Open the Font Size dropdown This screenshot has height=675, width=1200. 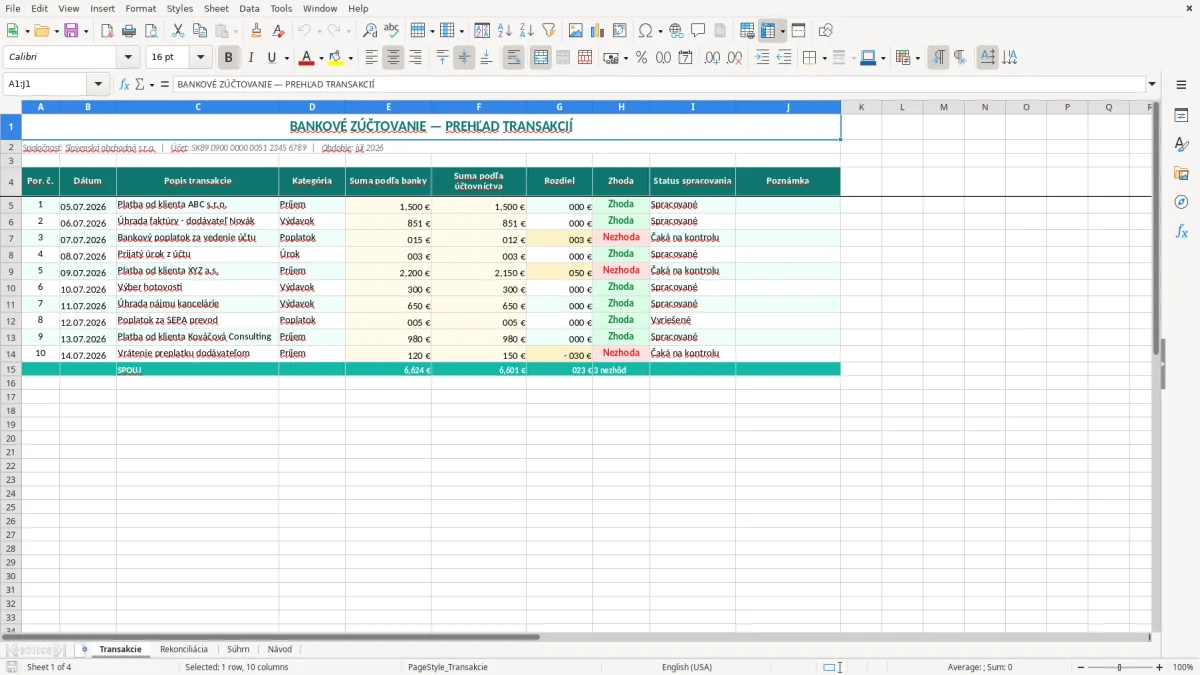click(200, 58)
